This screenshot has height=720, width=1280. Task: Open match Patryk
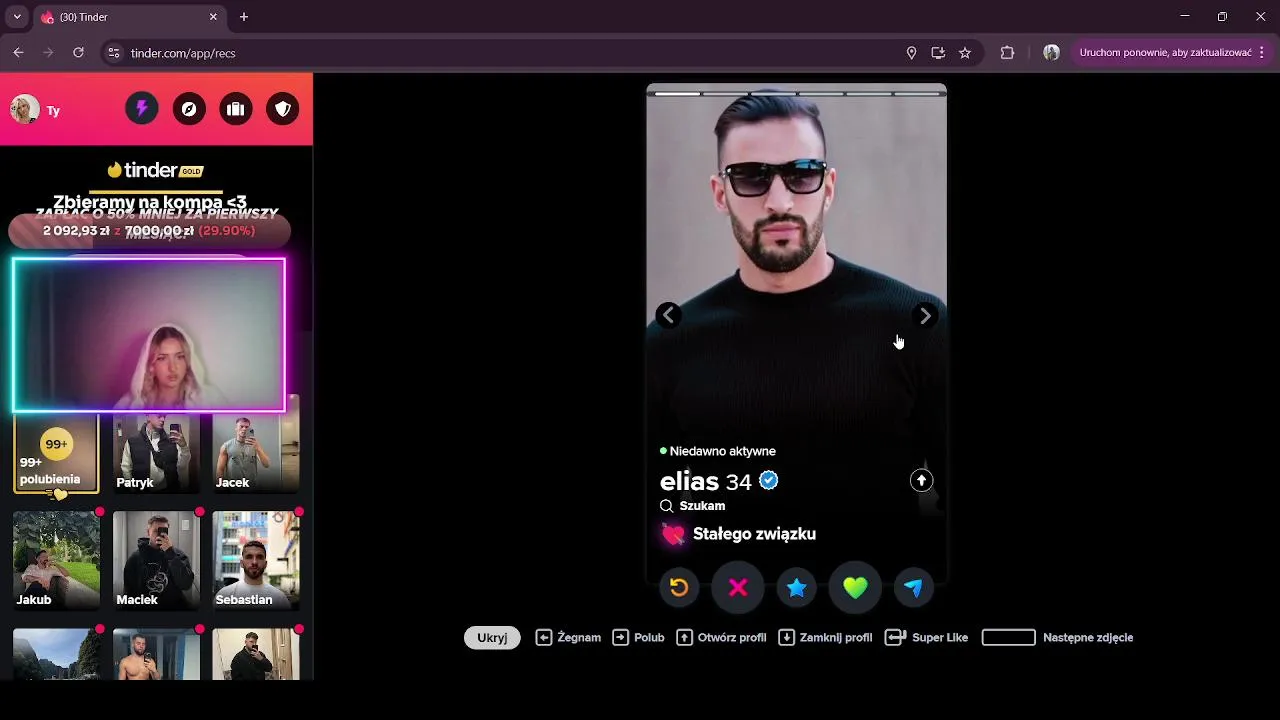coord(156,455)
